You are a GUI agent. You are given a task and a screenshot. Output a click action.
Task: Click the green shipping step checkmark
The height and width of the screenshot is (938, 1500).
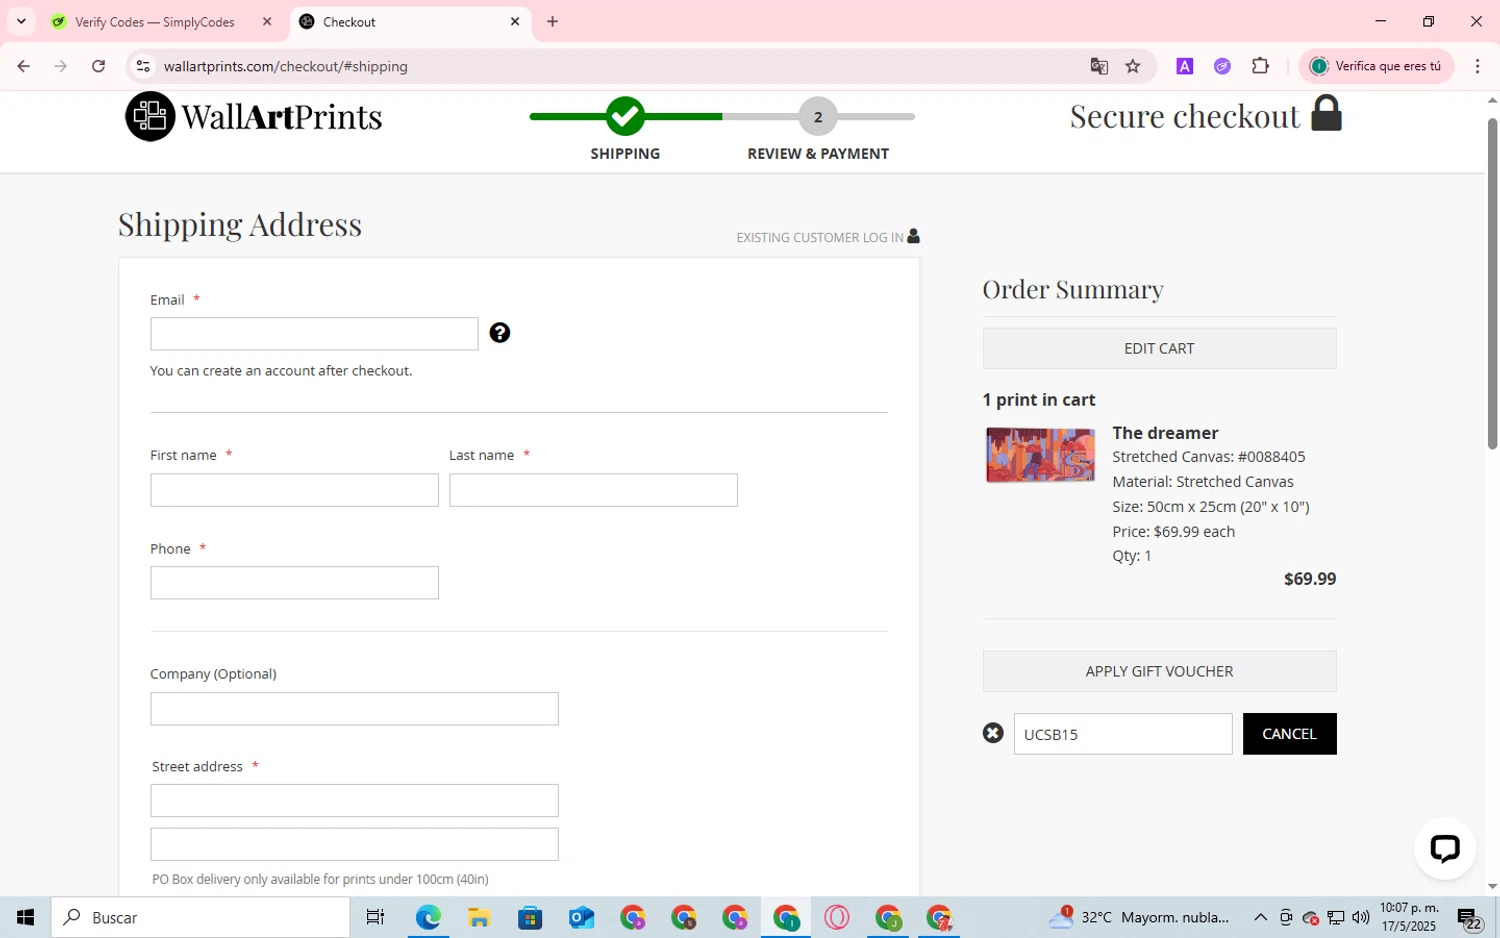click(x=625, y=116)
